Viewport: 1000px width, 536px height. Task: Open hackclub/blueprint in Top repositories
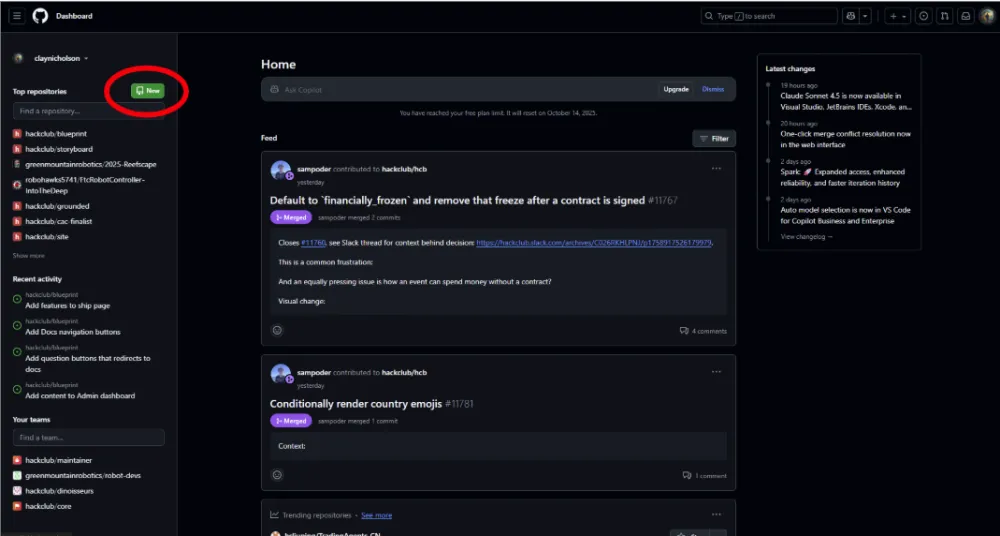(x=56, y=133)
